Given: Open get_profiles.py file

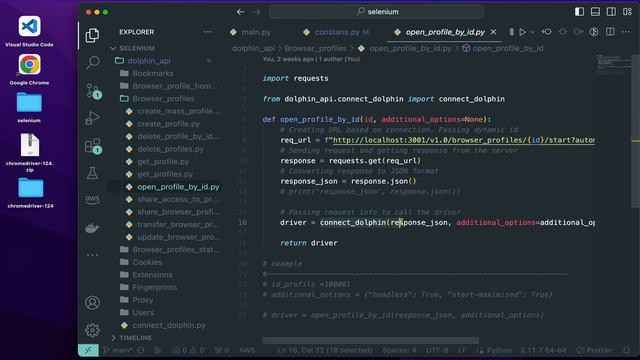Looking at the screenshot, I should (x=165, y=174).
